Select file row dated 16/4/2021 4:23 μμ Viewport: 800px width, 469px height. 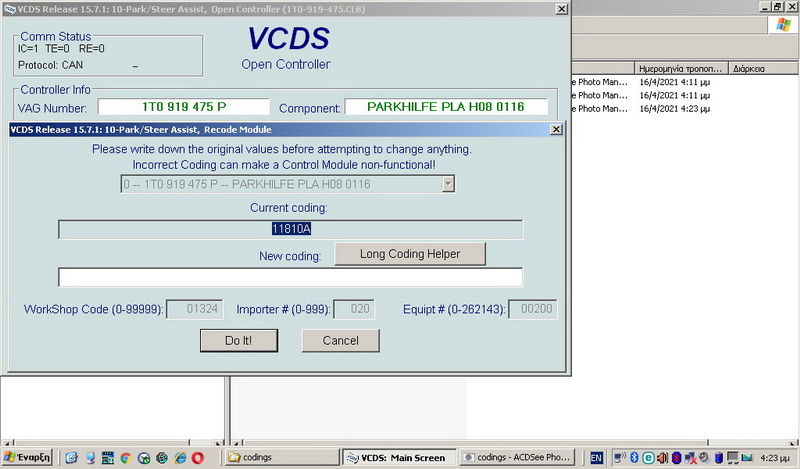tap(685, 109)
